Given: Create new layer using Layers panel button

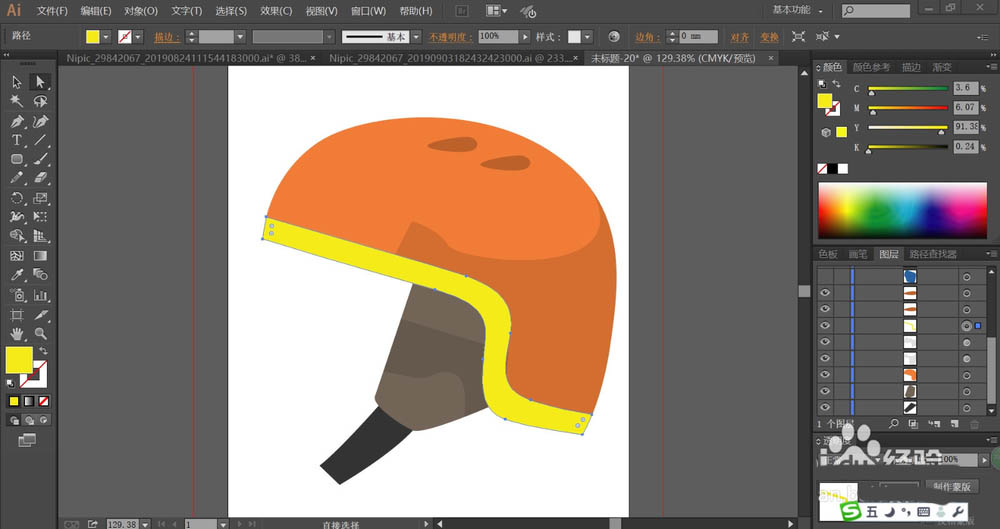Looking at the screenshot, I should point(955,424).
